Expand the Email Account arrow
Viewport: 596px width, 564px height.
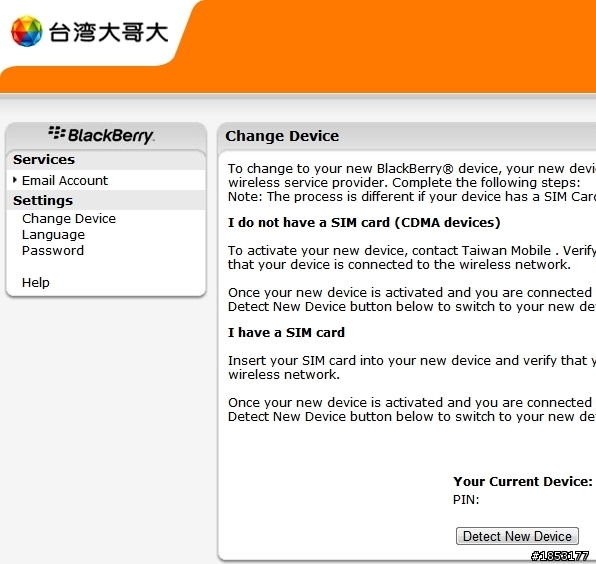15,180
